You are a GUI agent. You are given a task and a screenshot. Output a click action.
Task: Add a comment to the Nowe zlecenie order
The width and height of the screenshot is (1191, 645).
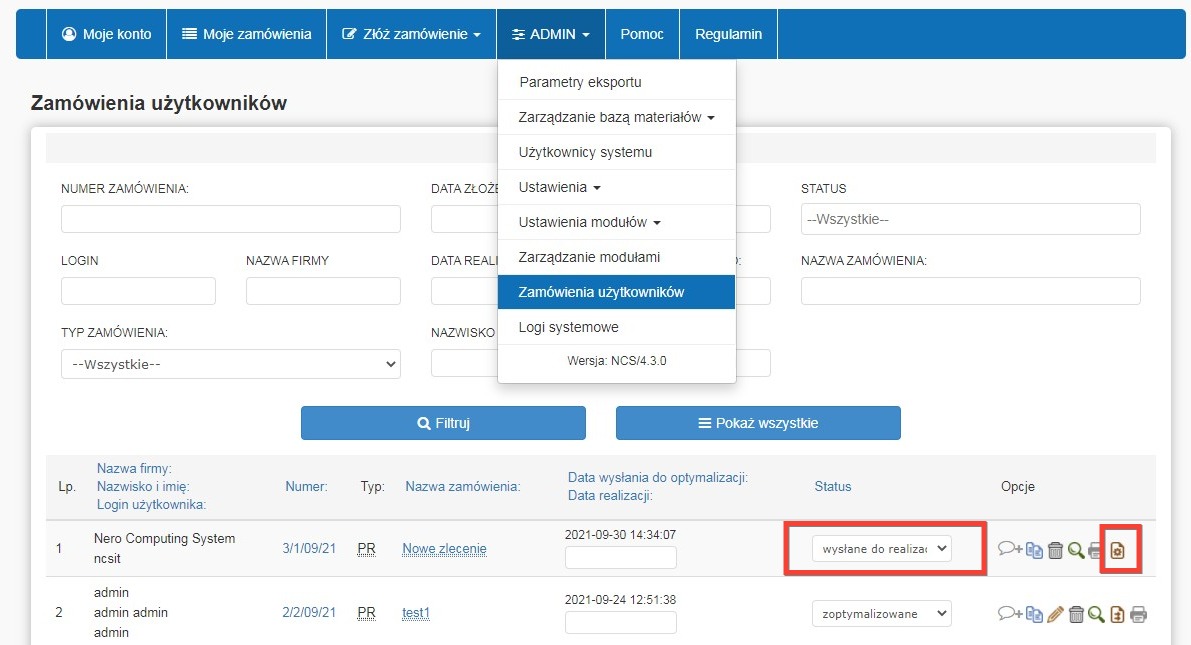1009,549
